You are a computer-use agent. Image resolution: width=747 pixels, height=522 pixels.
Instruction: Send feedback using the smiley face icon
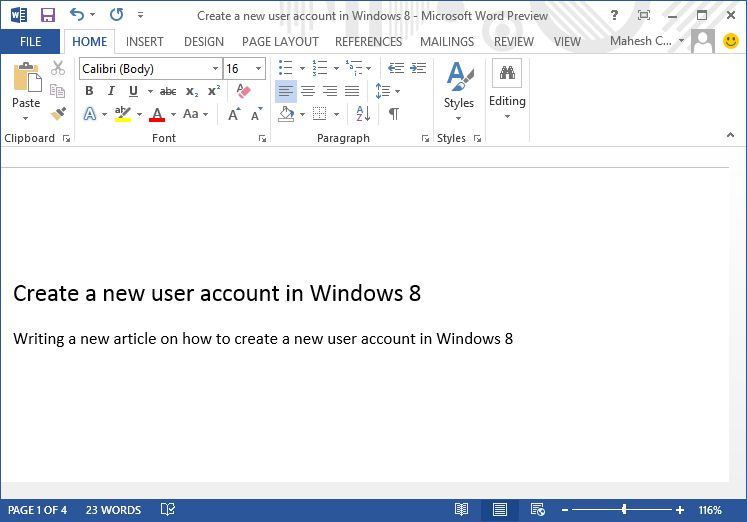(x=730, y=41)
